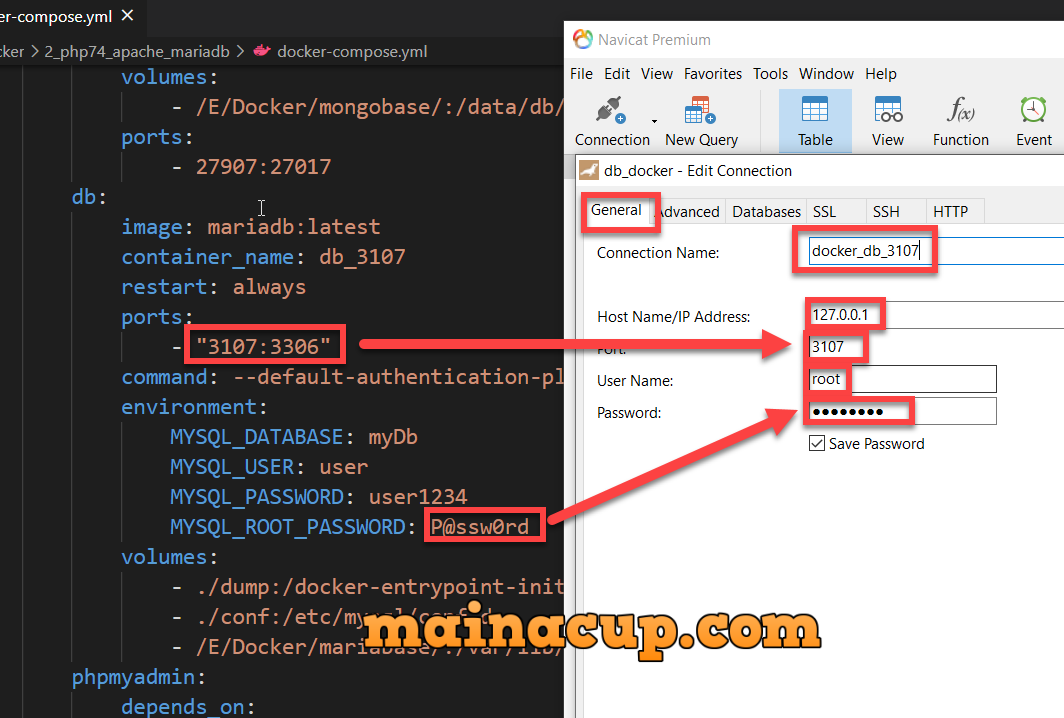Click the environment key in the editor

(189, 407)
